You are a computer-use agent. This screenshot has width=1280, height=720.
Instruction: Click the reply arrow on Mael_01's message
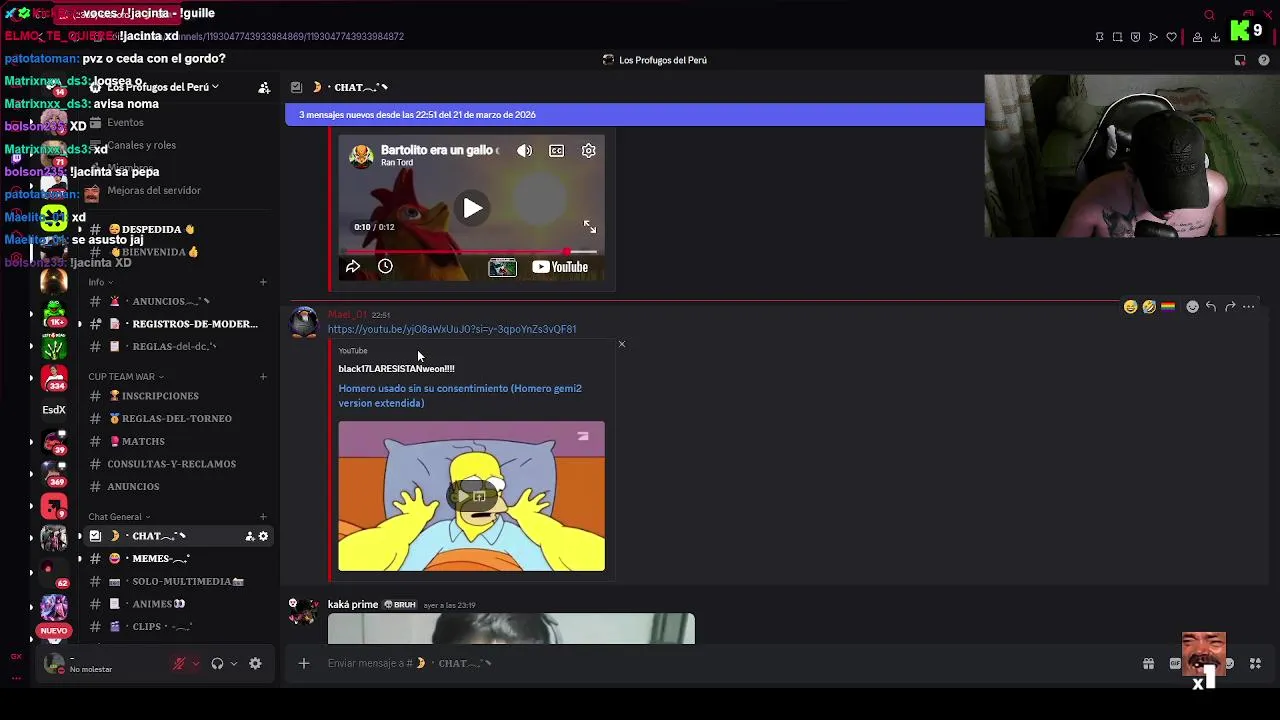coord(1211,307)
